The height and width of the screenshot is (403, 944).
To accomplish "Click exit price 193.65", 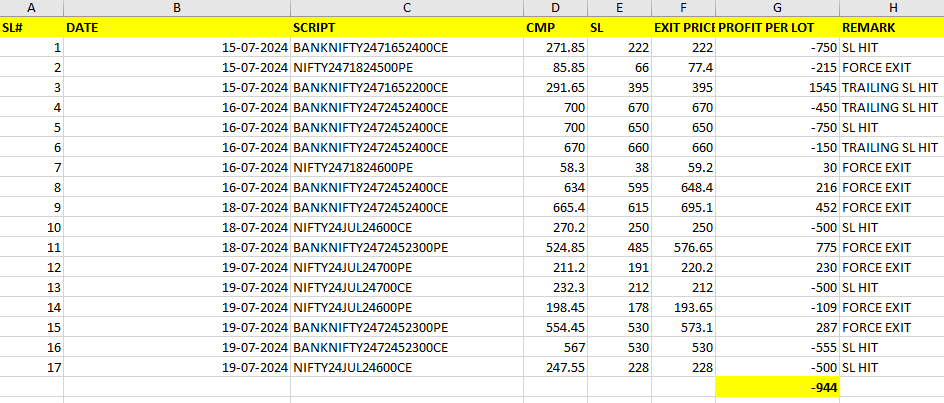I will coord(683,307).
